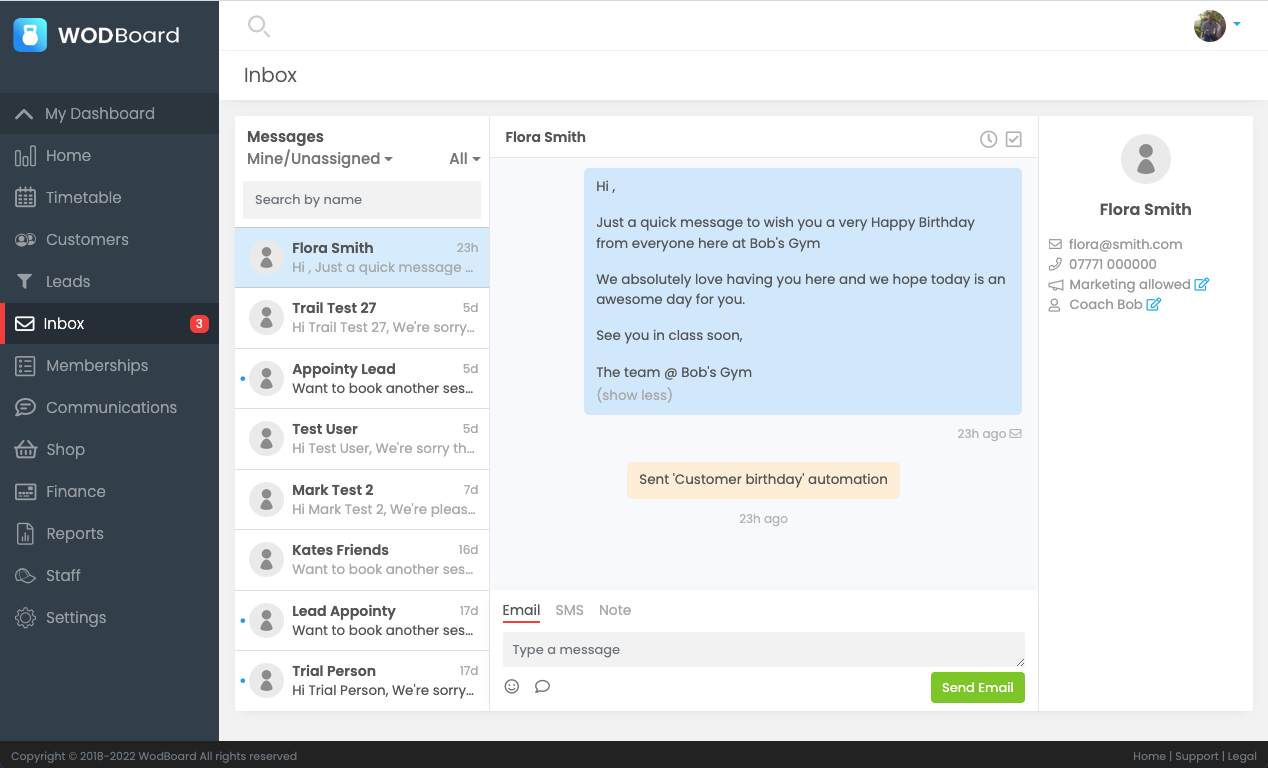Image resolution: width=1268 pixels, height=768 pixels.
Task: Collapse the birthday message via show less
Action: click(x=634, y=395)
